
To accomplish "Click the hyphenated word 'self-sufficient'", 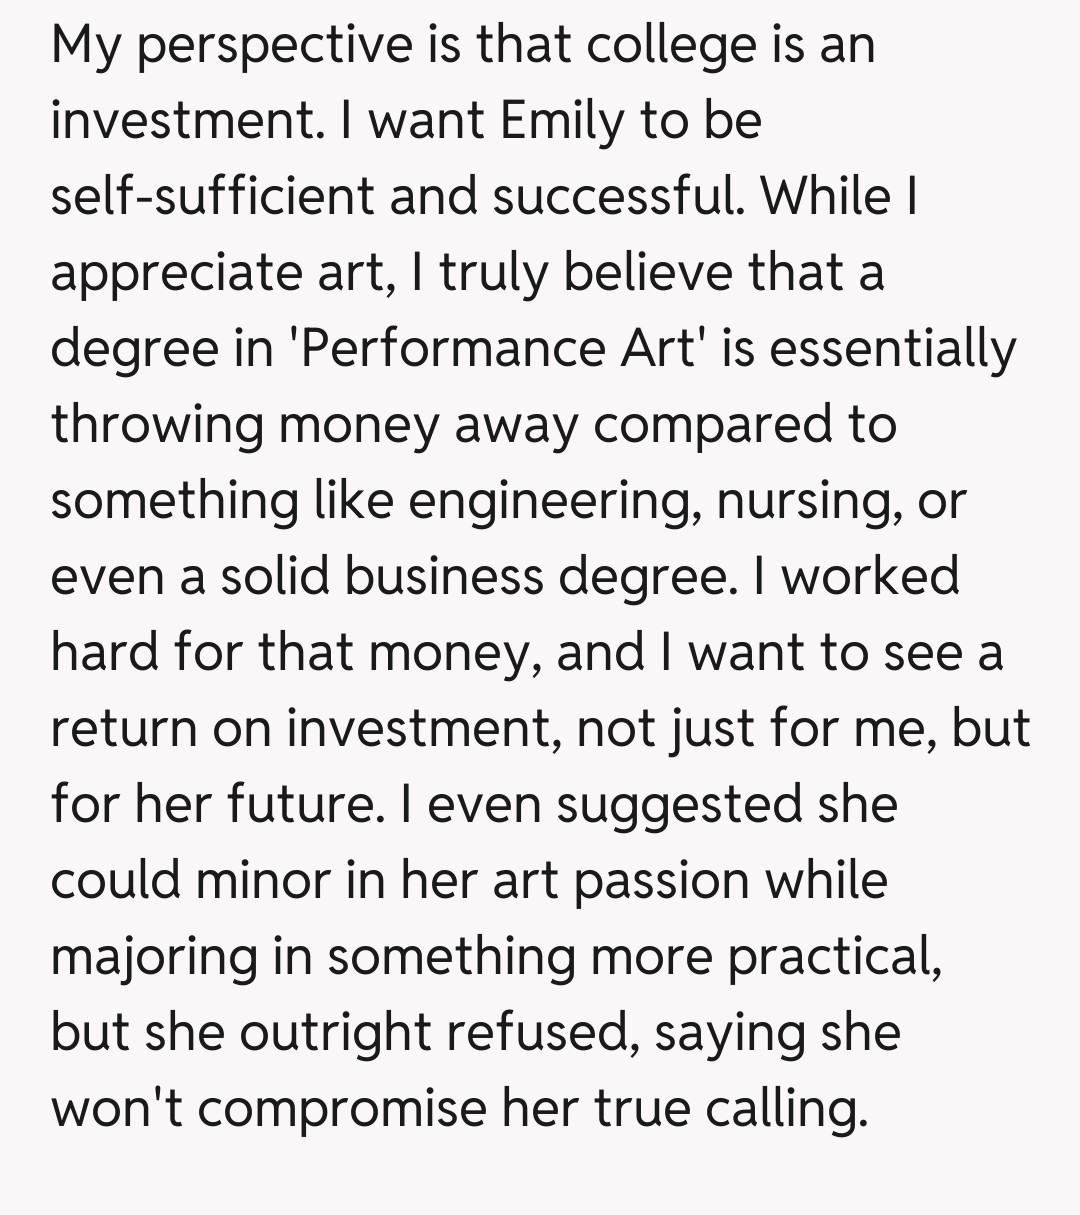I will (x=213, y=196).
